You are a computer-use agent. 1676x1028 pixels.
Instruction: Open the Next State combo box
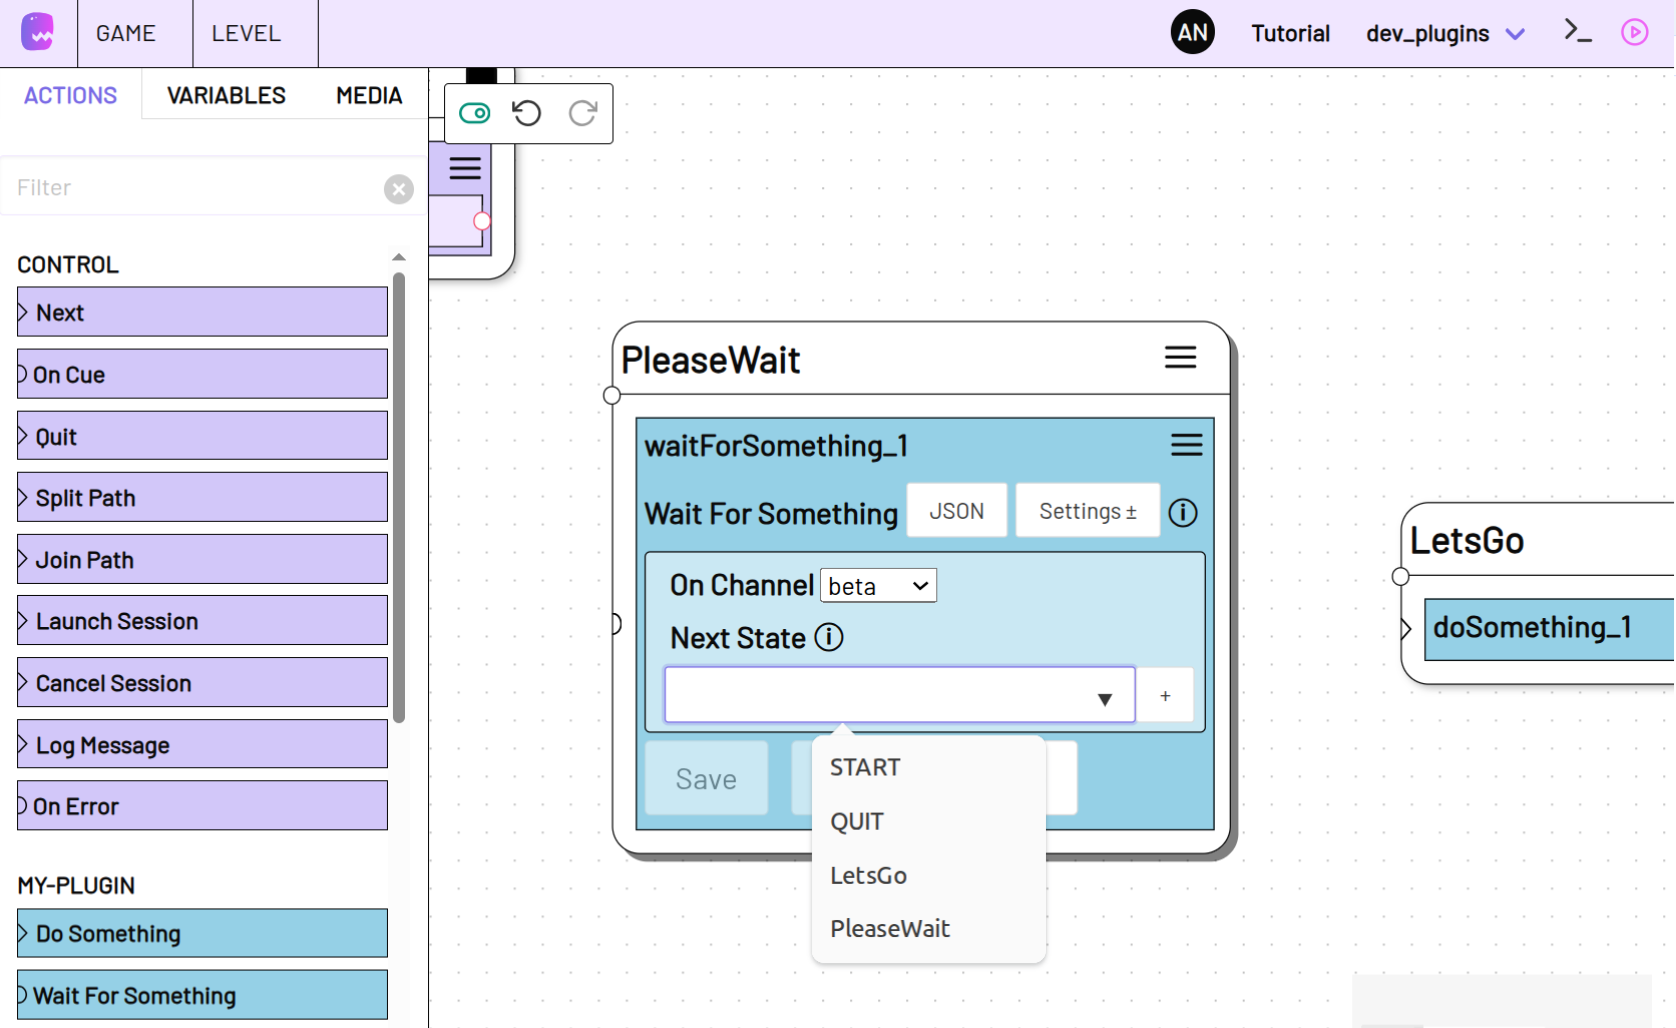[x=899, y=695]
